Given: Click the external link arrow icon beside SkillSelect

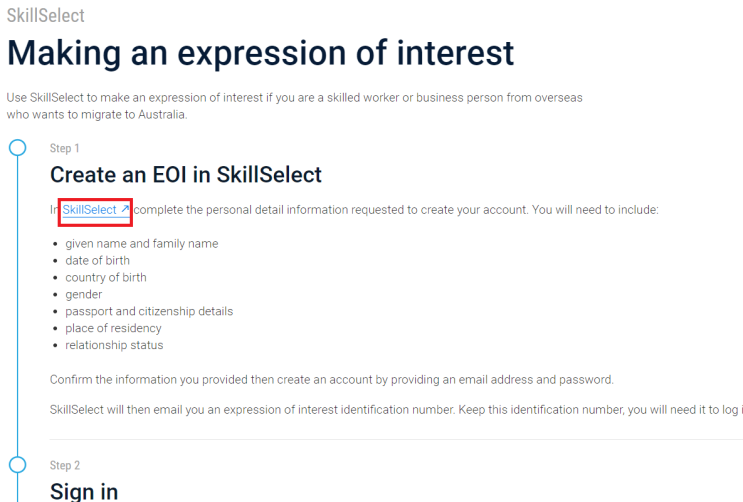Looking at the screenshot, I should [125, 210].
